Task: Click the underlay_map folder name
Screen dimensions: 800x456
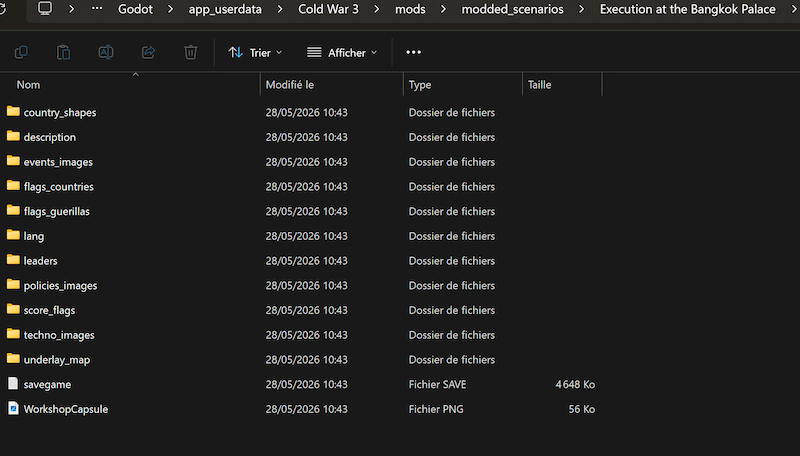Action: coord(57,360)
